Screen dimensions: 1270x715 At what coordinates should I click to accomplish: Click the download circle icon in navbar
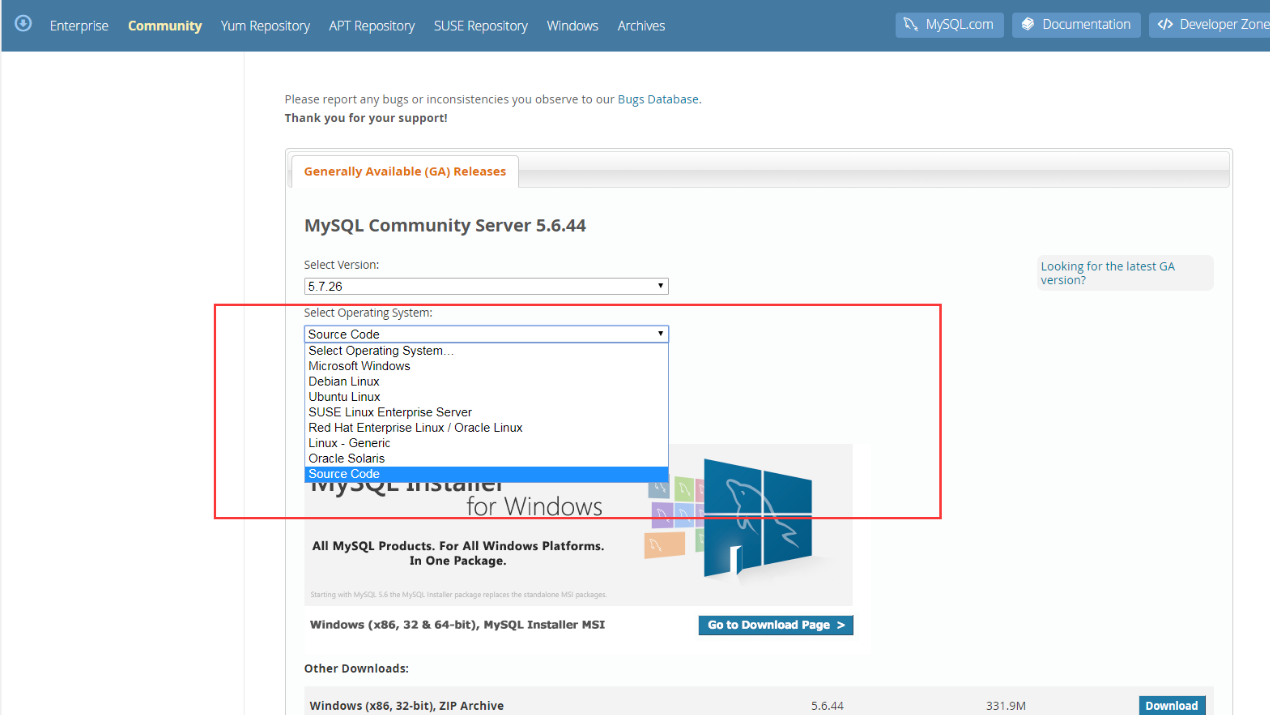[x=23, y=23]
